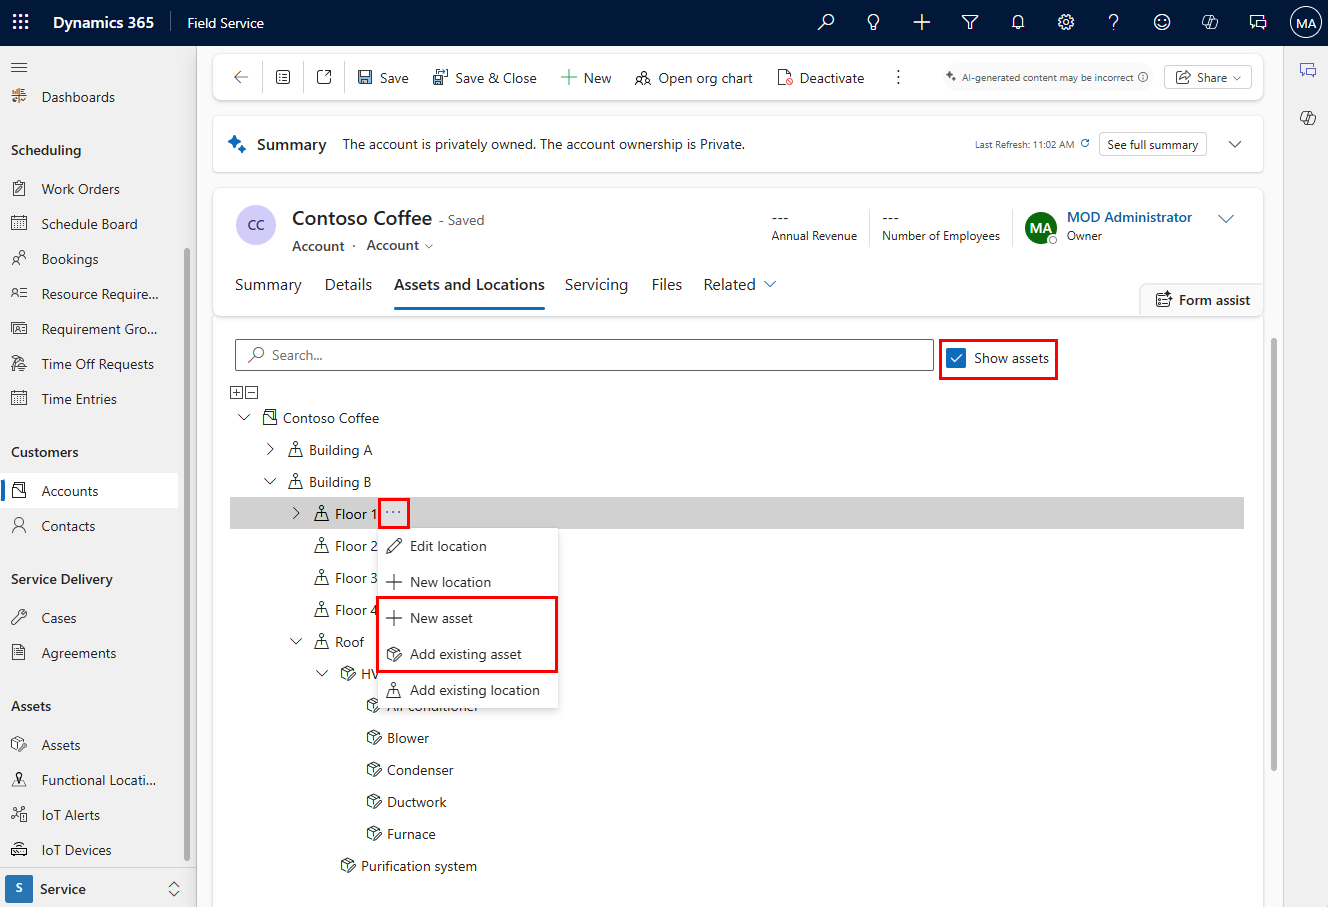Expand the Building A location node
This screenshot has height=907, width=1328.
tap(269, 449)
